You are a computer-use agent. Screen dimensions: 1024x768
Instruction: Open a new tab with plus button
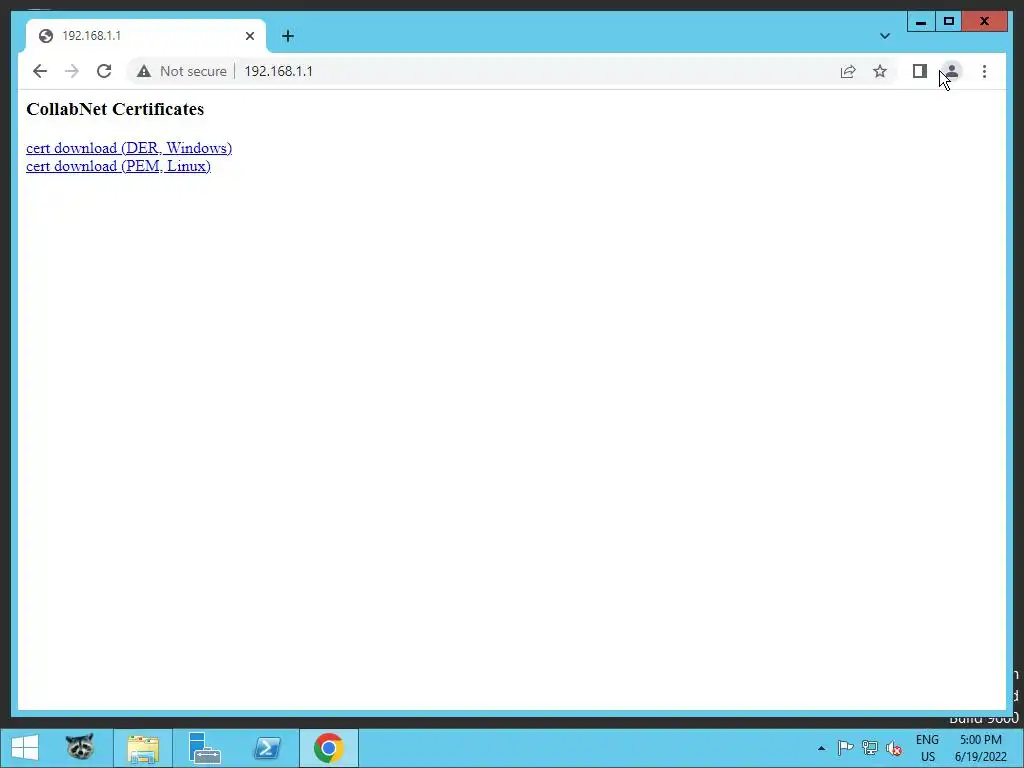pyautogui.click(x=288, y=36)
